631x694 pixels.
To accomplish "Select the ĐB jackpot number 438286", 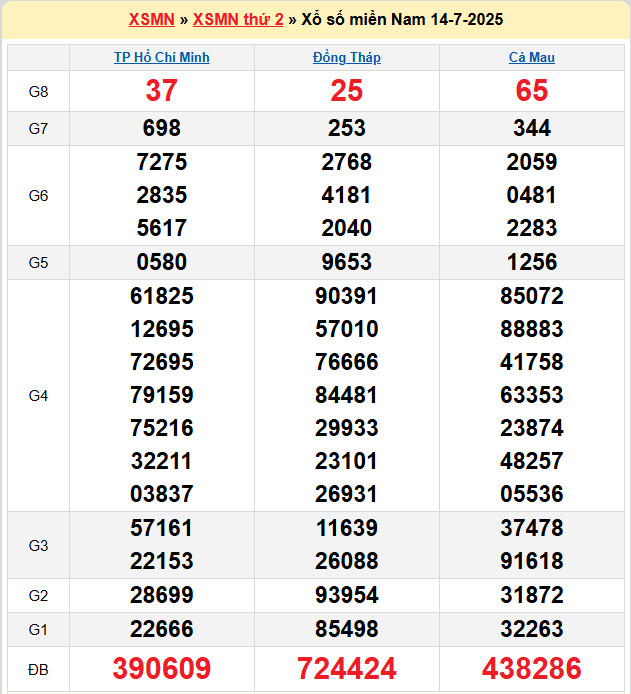I will (531, 669).
